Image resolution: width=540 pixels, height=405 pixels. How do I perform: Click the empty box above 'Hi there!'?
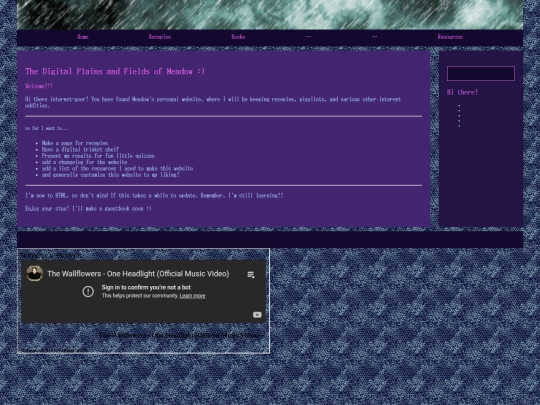click(x=481, y=73)
